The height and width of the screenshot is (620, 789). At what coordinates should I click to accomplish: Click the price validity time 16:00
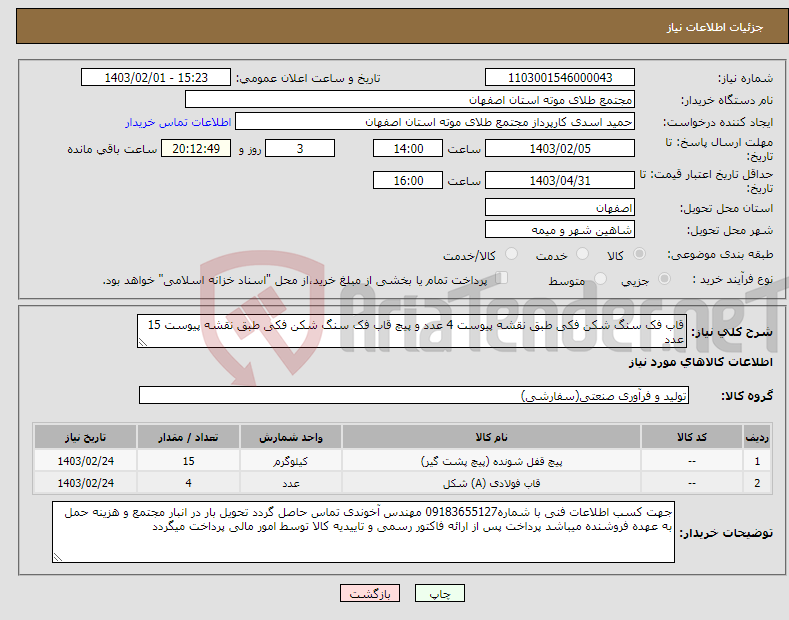[x=408, y=180]
